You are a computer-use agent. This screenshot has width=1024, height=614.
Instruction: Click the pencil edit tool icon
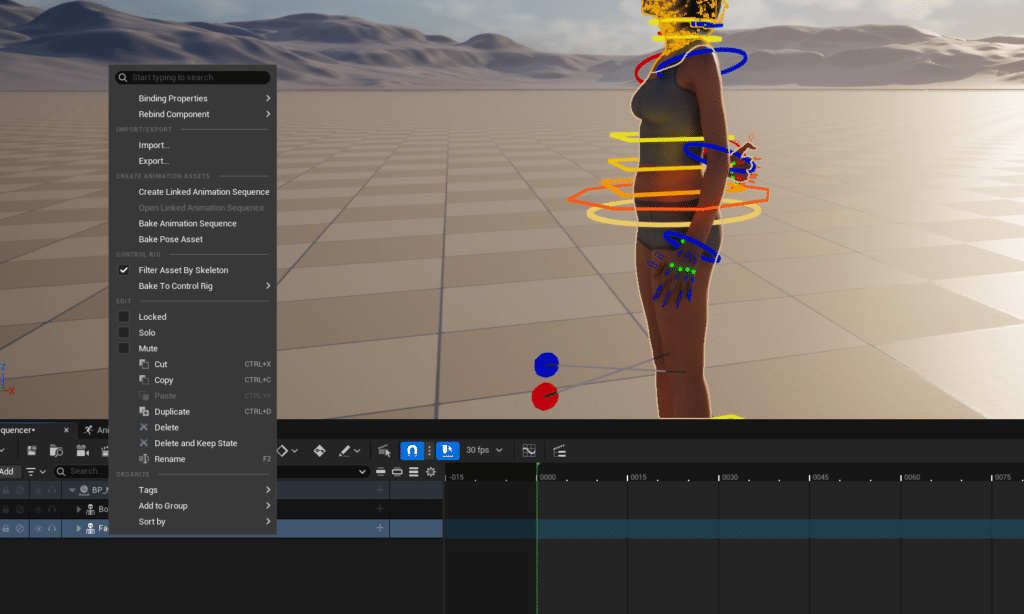pyautogui.click(x=344, y=451)
